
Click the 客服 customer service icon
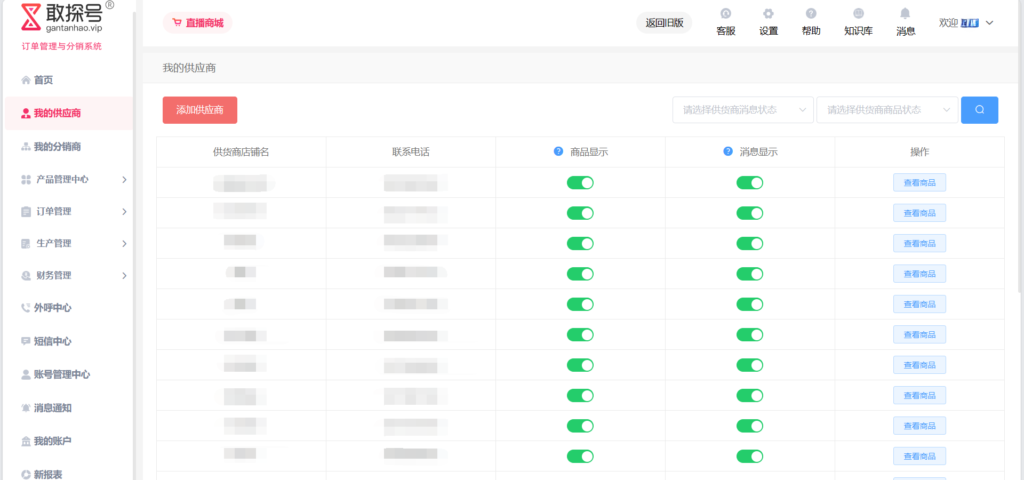(725, 15)
